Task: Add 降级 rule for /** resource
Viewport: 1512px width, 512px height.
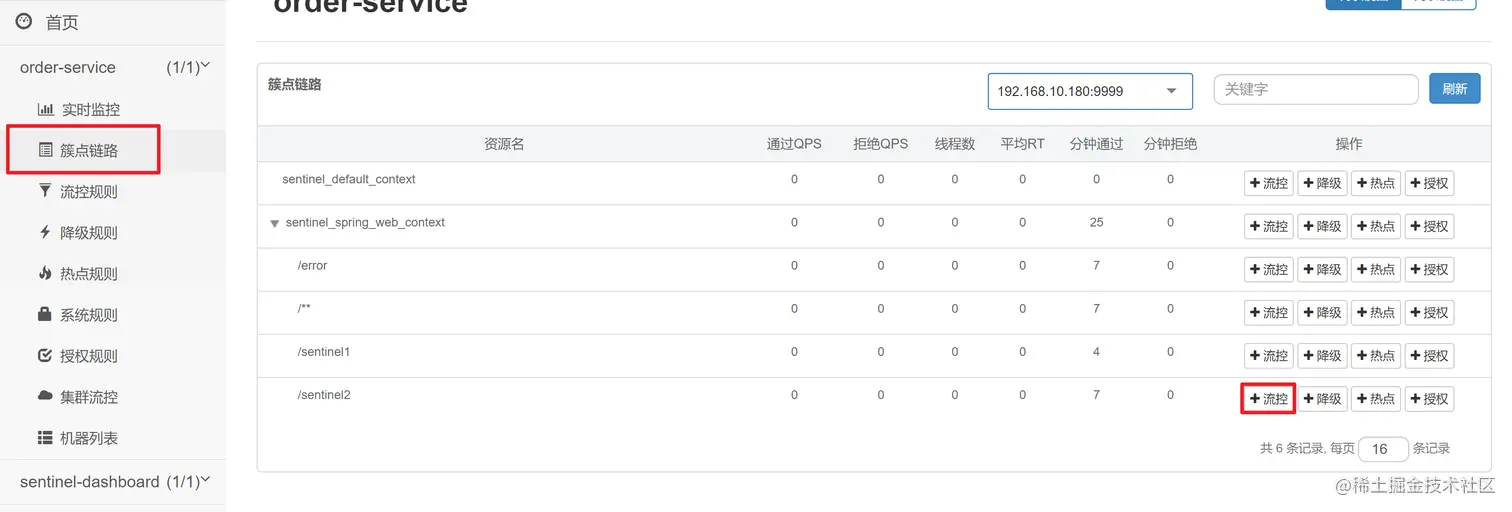Action: pyautogui.click(x=1322, y=313)
